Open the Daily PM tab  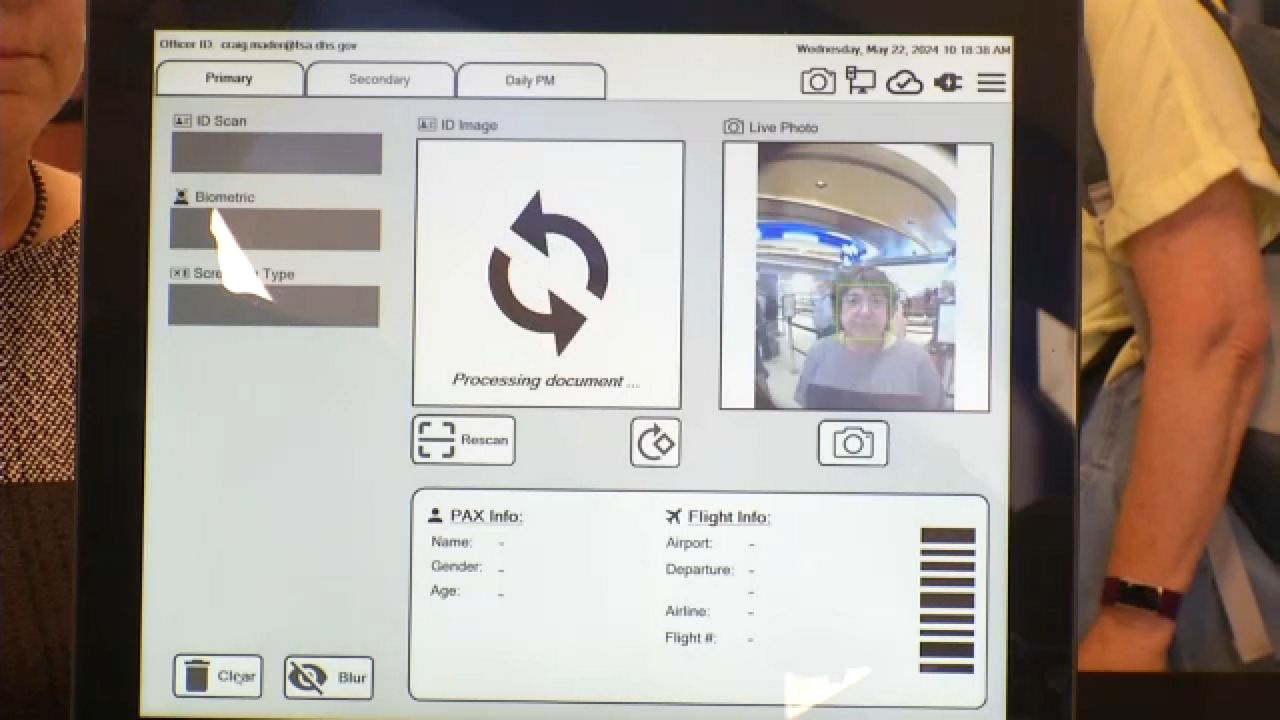coord(530,81)
